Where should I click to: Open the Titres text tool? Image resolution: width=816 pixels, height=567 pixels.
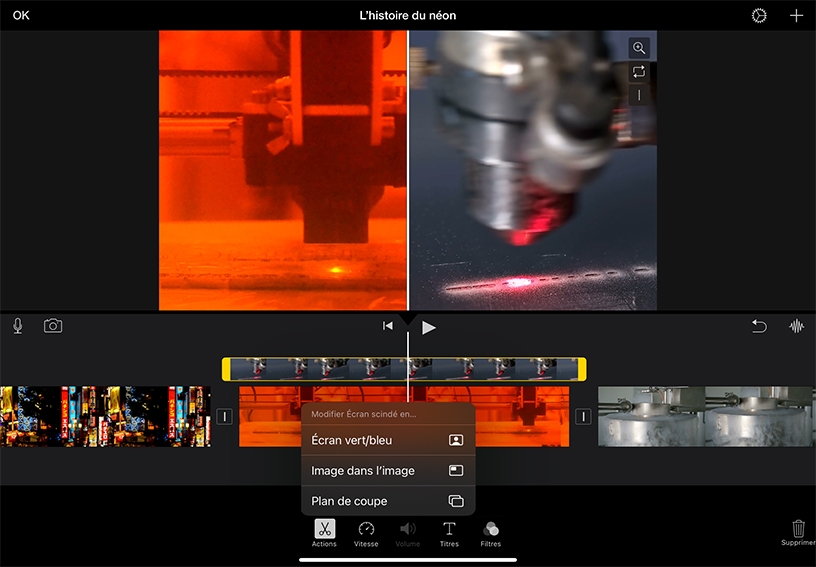(449, 533)
